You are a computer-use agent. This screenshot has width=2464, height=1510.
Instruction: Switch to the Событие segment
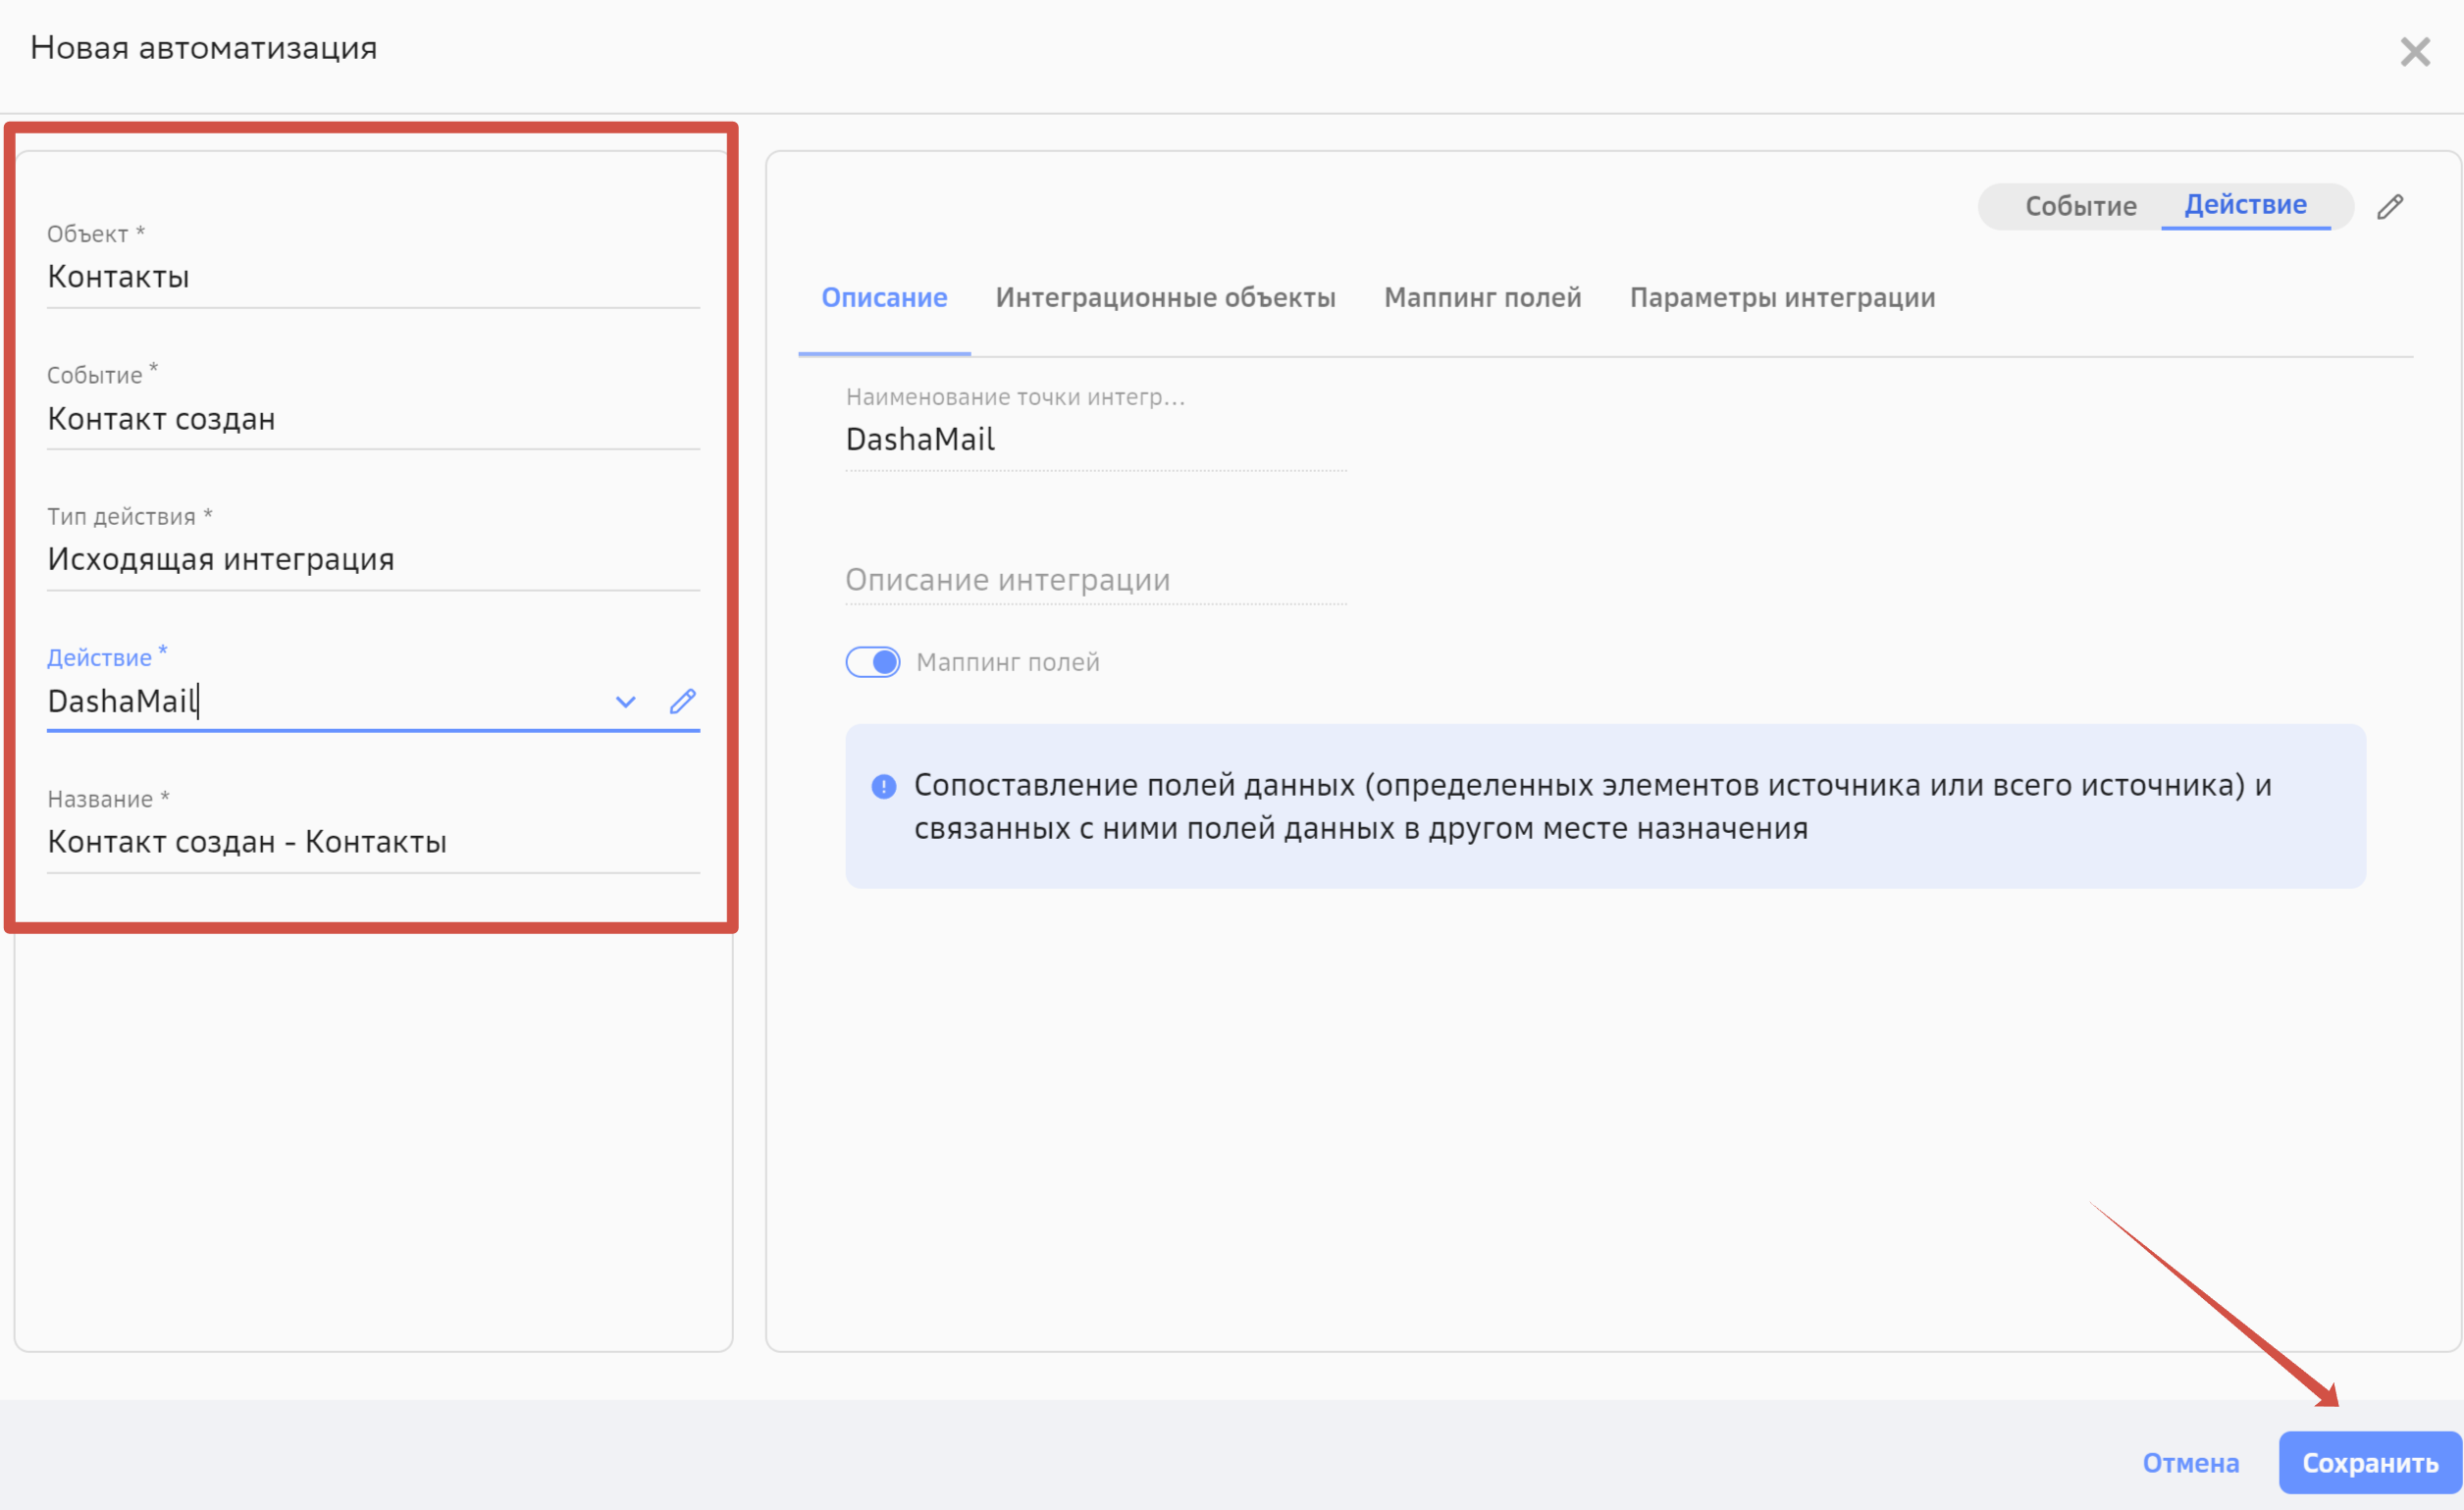click(x=2081, y=206)
